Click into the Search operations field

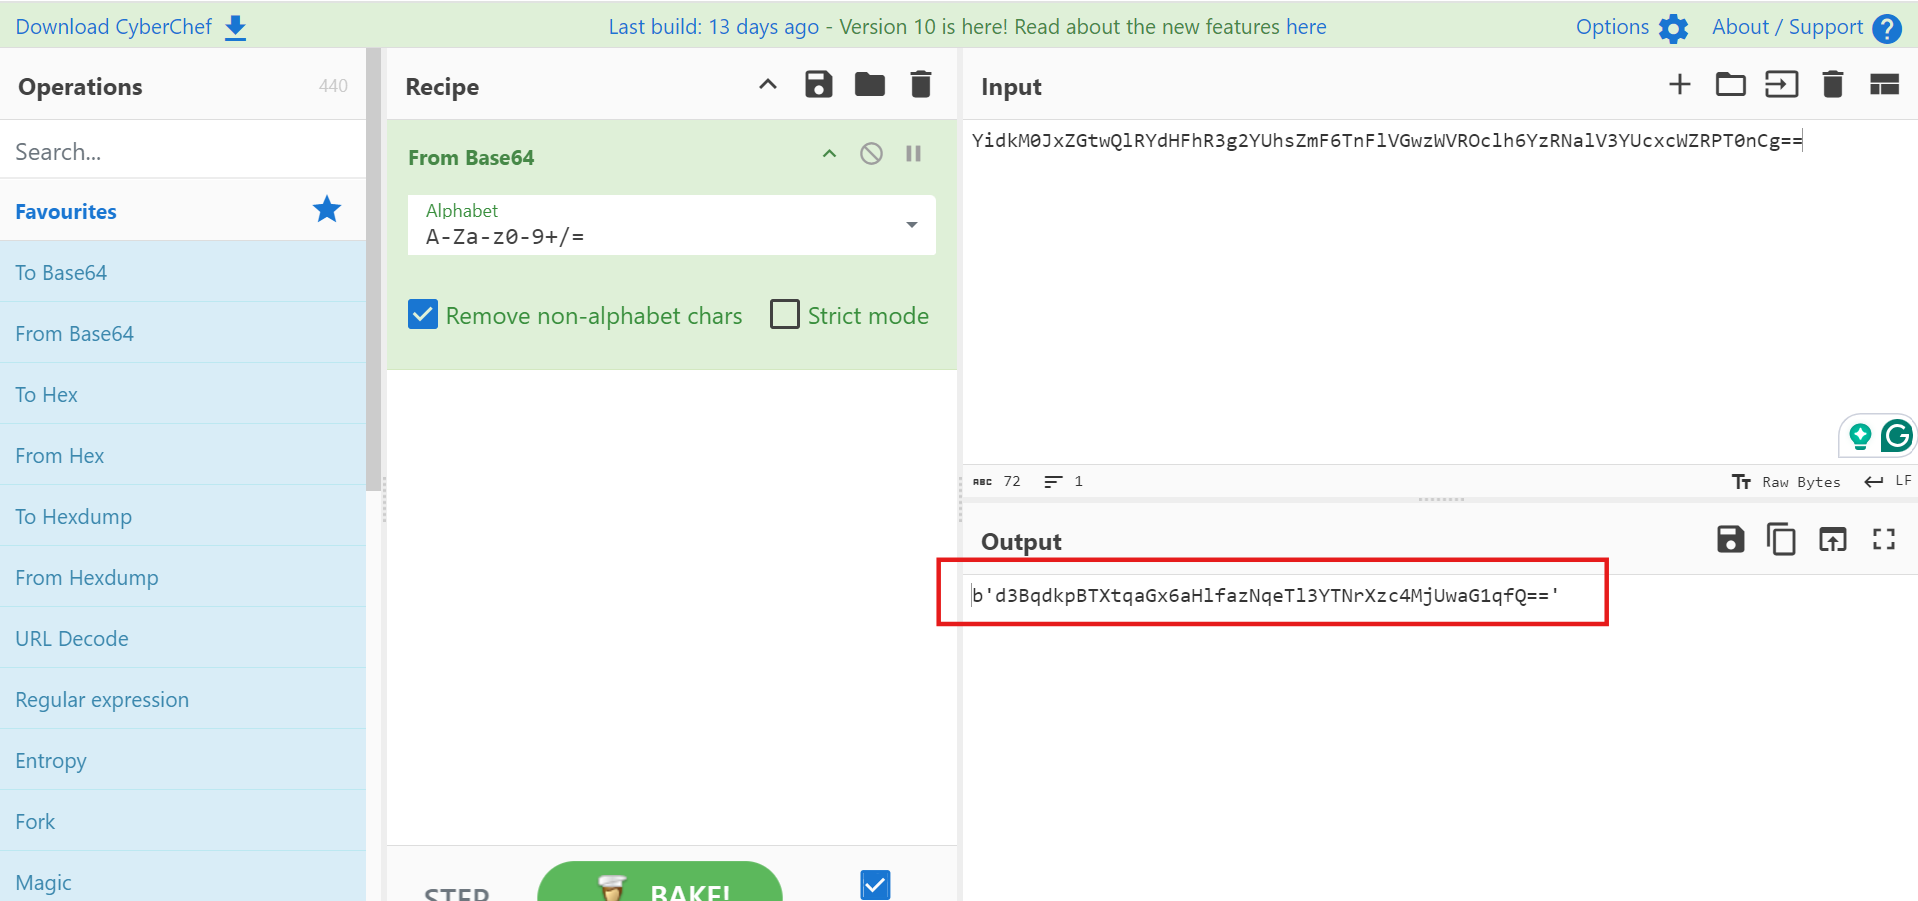(183, 151)
